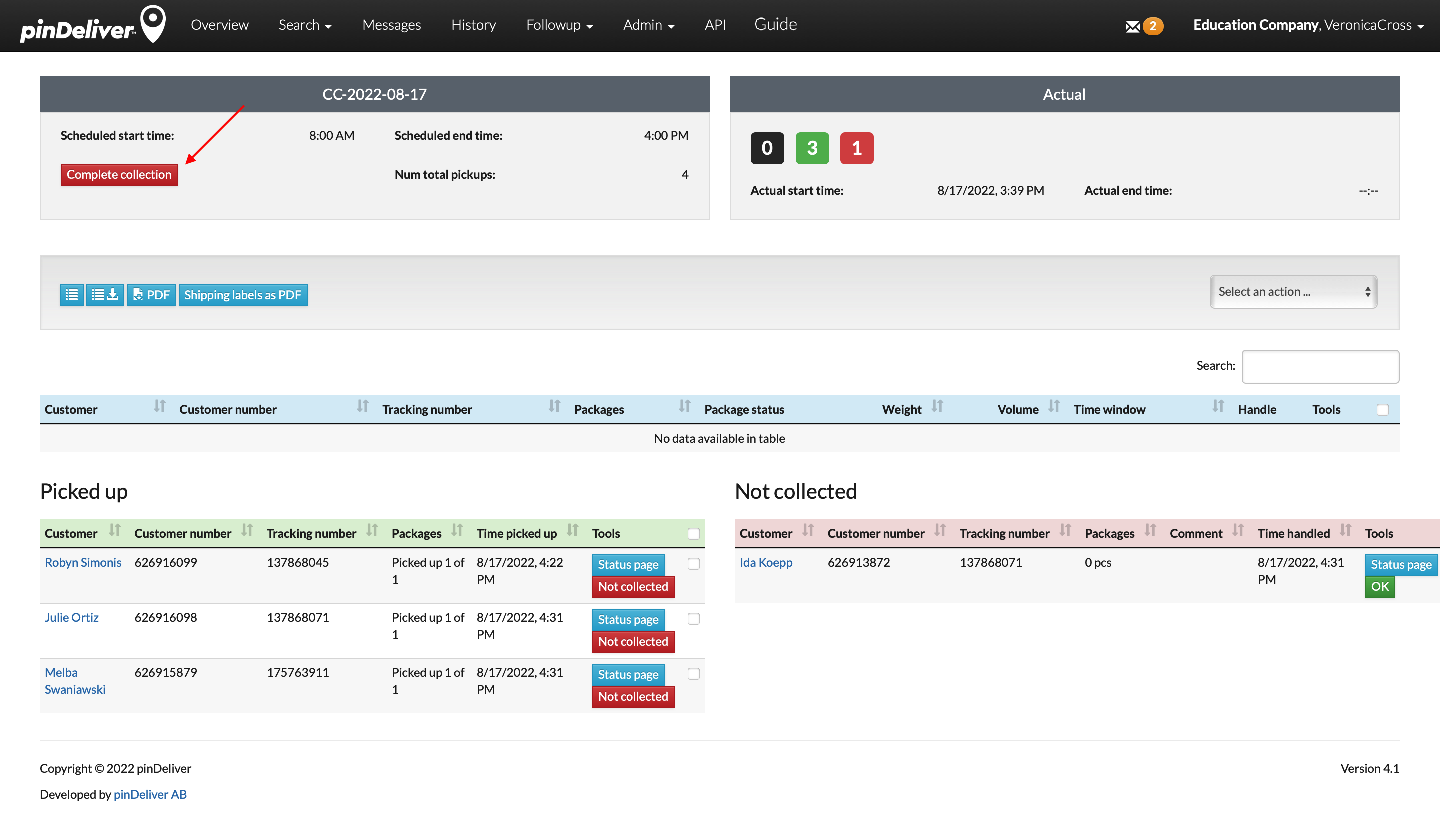This screenshot has width=1440, height=829.
Task: Click Shipping labels as PDF button
Action: coord(243,295)
